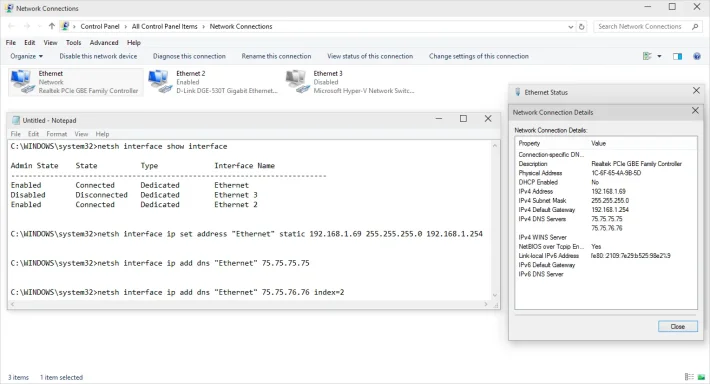Click Notepad vertical scrollbar down arrow

click(x=494, y=295)
